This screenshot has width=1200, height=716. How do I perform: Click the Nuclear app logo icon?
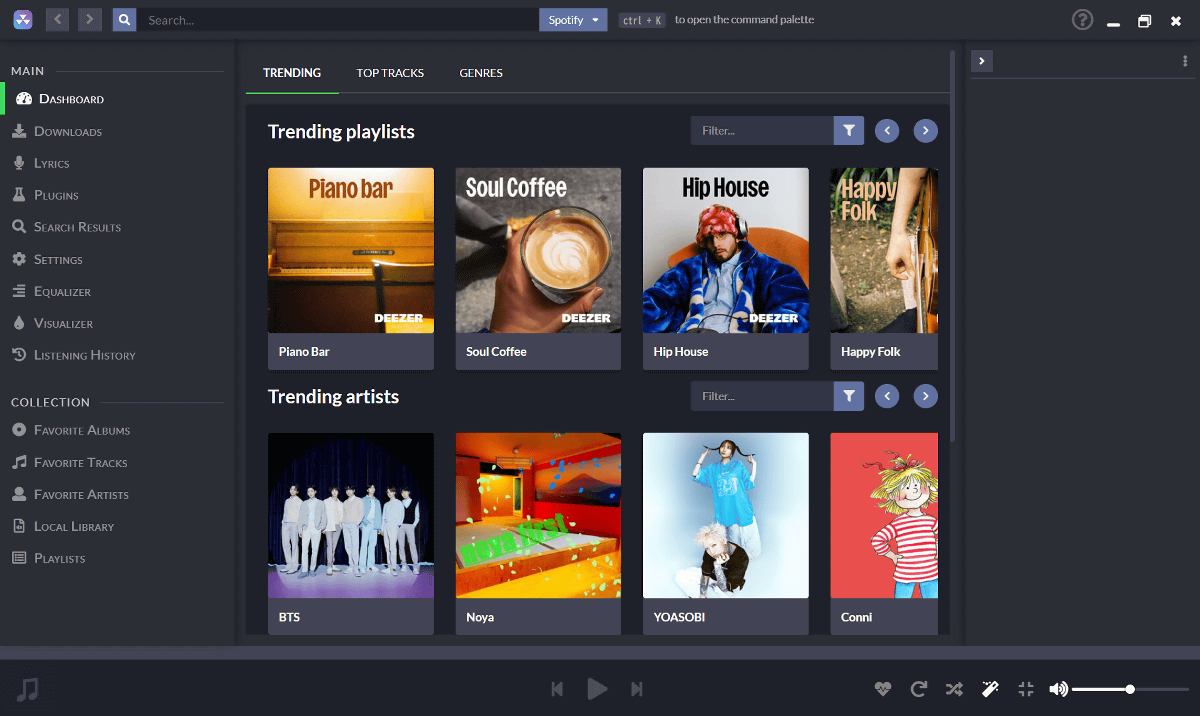coord(24,19)
